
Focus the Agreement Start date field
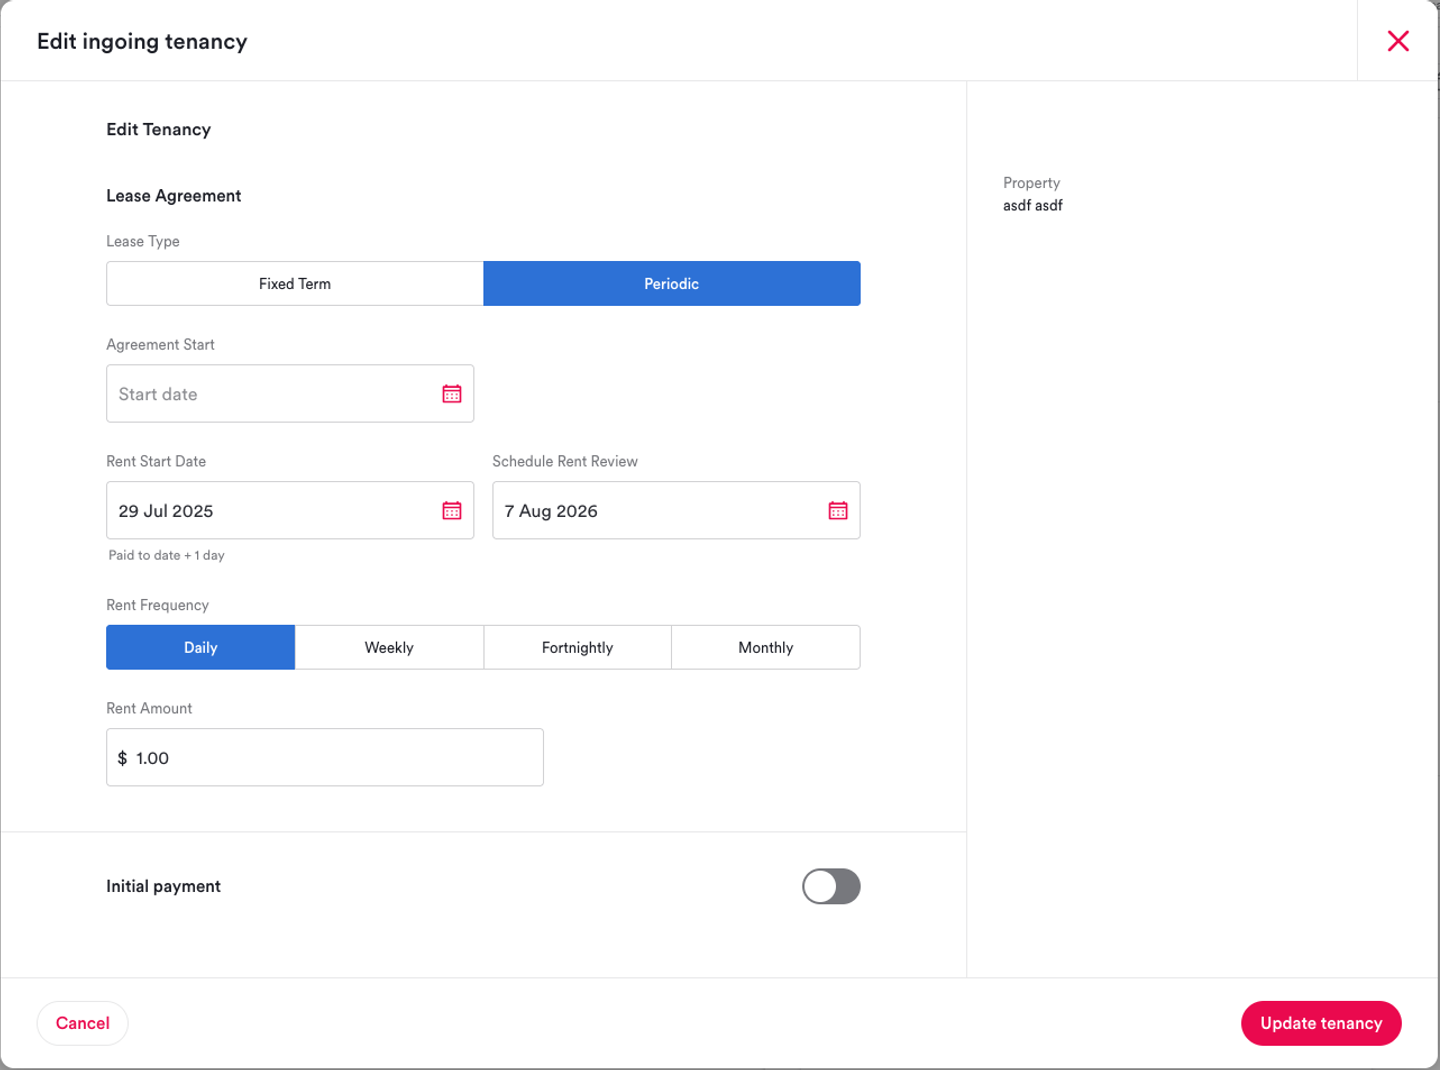[x=290, y=394]
